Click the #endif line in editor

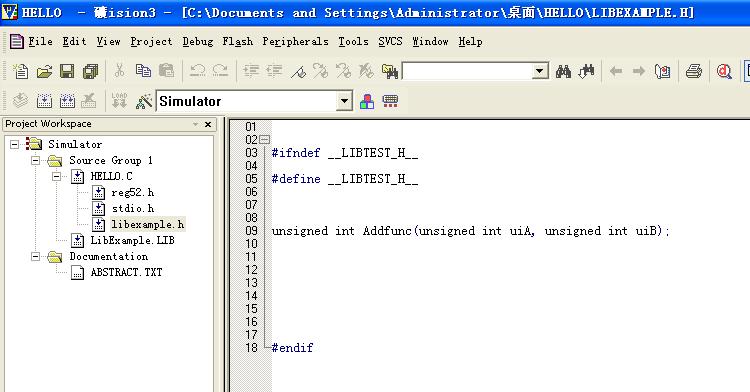pyautogui.click(x=292, y=348)
